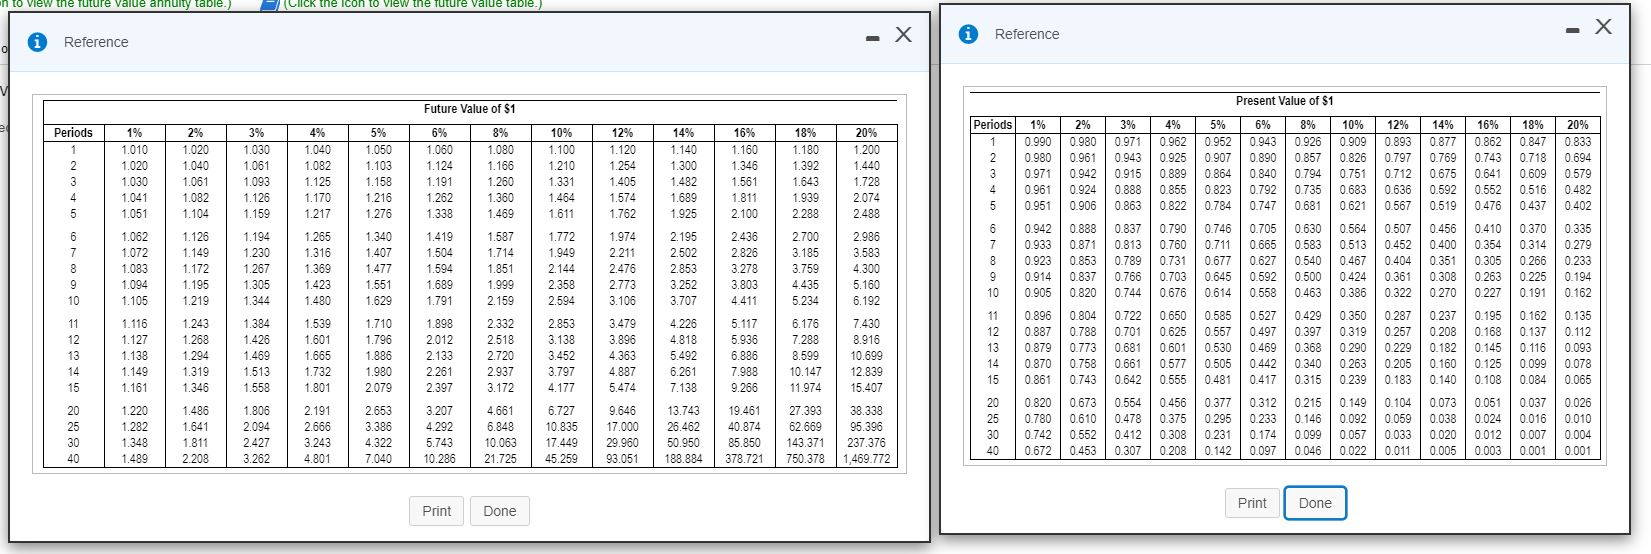
Task: Click period label 25 in Present Value table
Action: [x=993, y=419]
